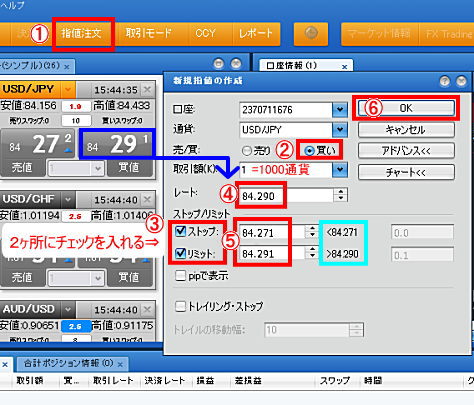This screenshot has width=474, height=405.
Task: Close the (シンプル)(26) rates tab
Action: pyautogui.click(x=67, y=67)
